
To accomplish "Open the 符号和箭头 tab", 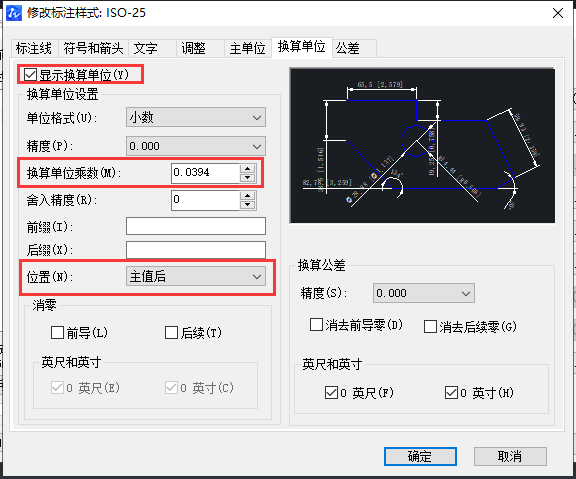I will pos(93,48).
